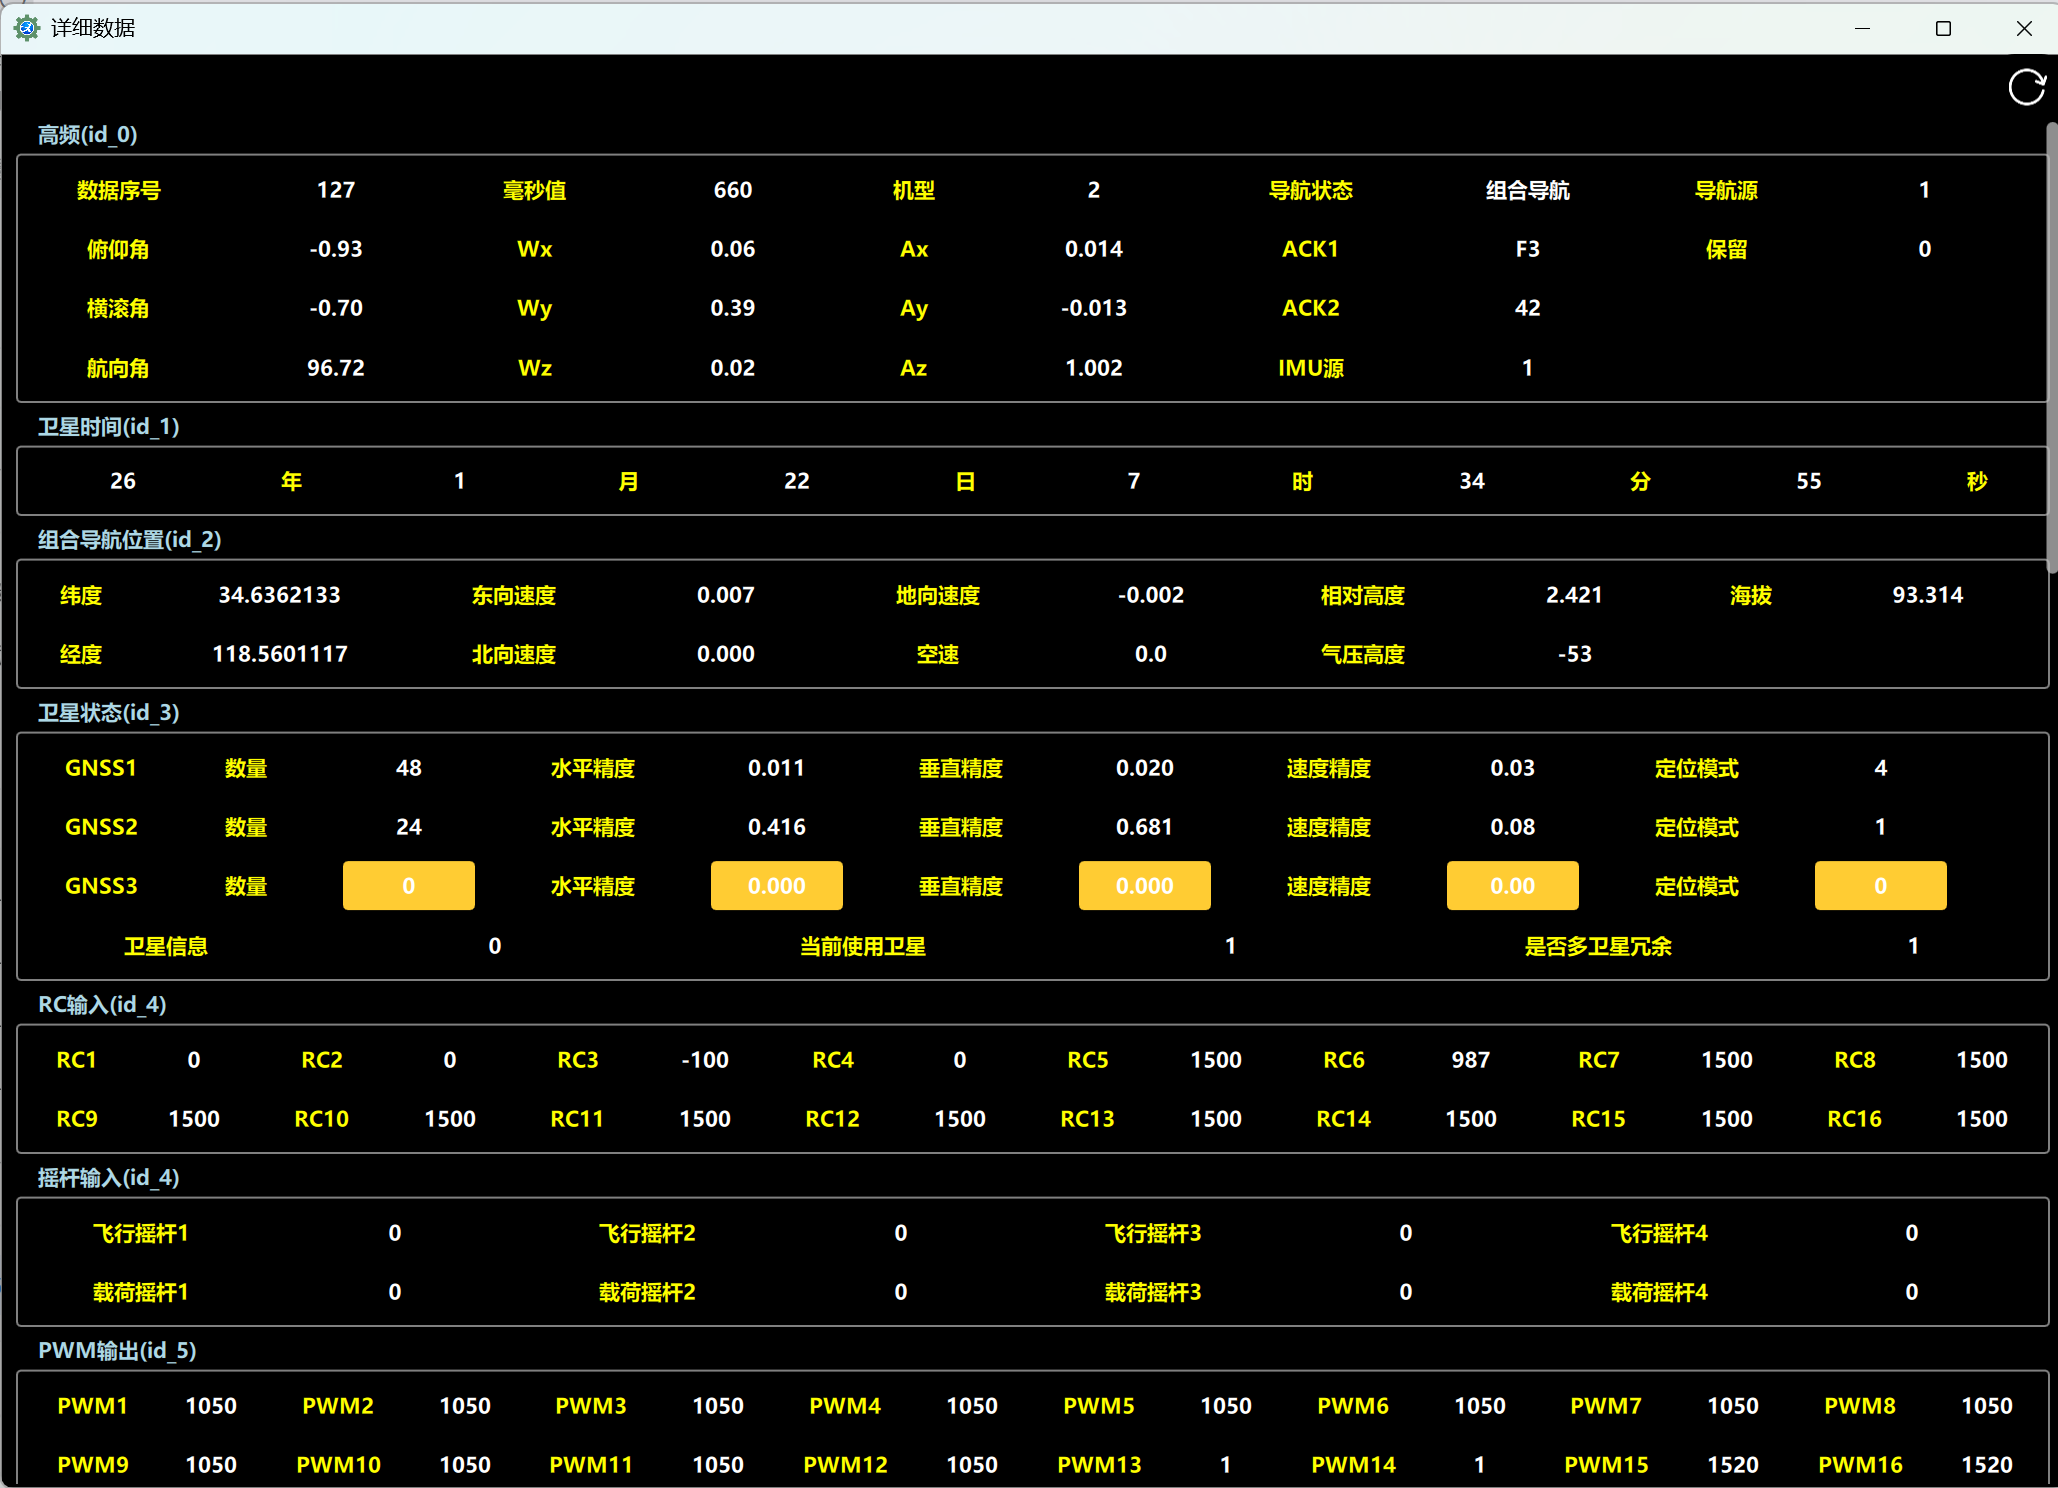The height and width of the screenshot is (1488, 2058).
Task: Close the 详细数据 window
Action: (x=2024, y=28)
